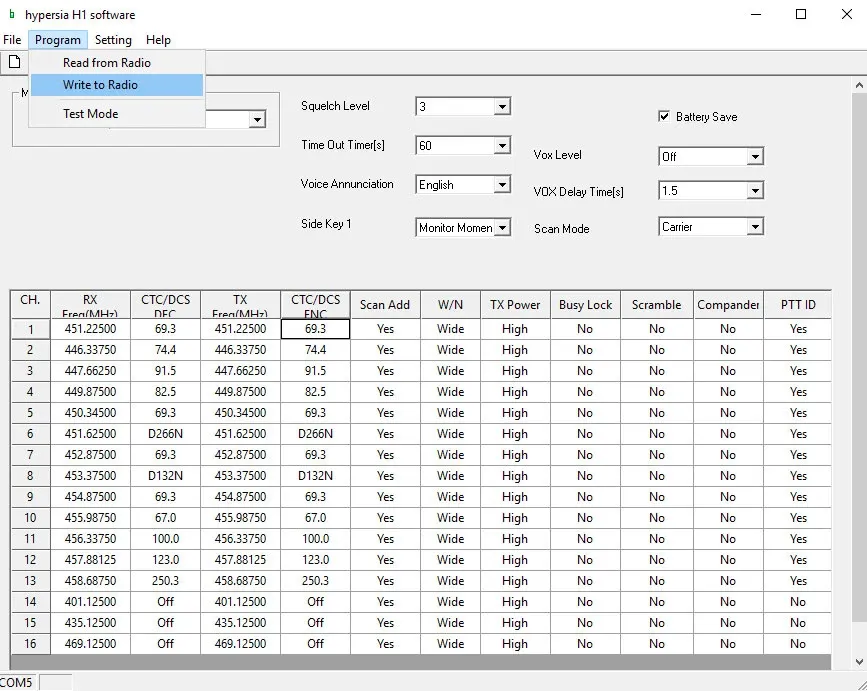Click the hypersia app icon in title bar
Screen dimensions: 867x691
click(11, 15)
